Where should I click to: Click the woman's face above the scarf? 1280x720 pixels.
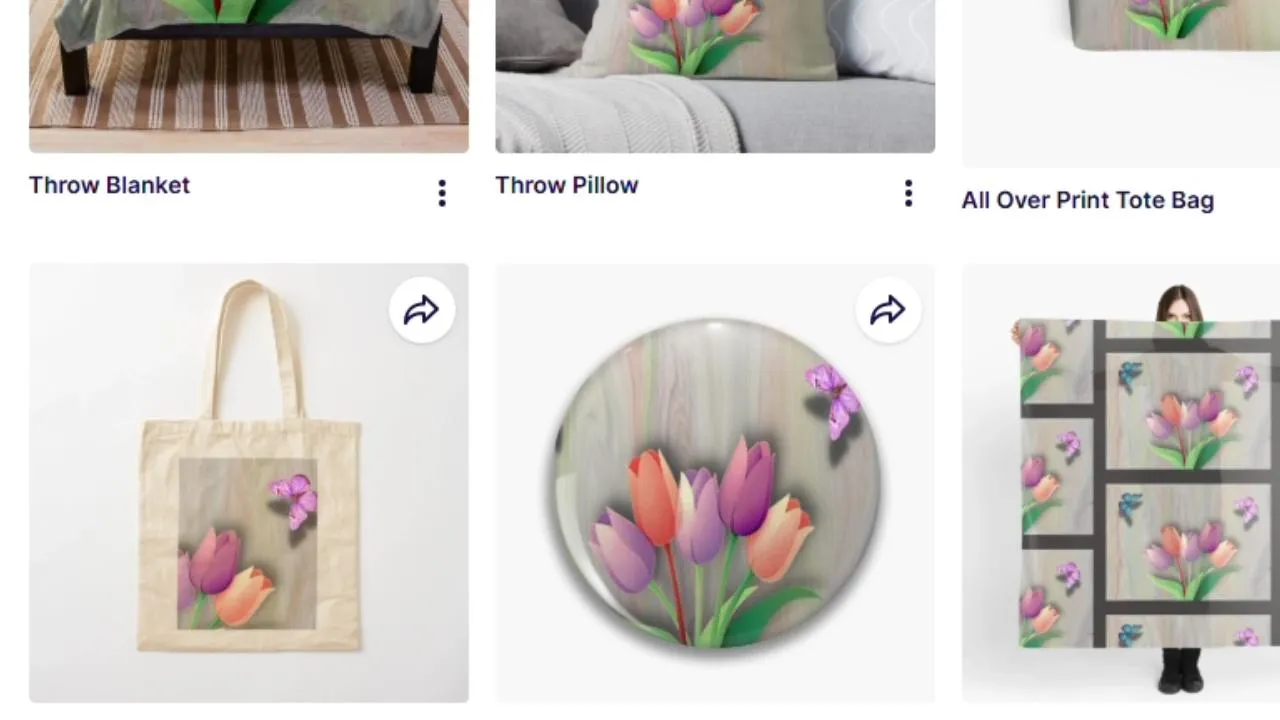(x=1179, y=306)
